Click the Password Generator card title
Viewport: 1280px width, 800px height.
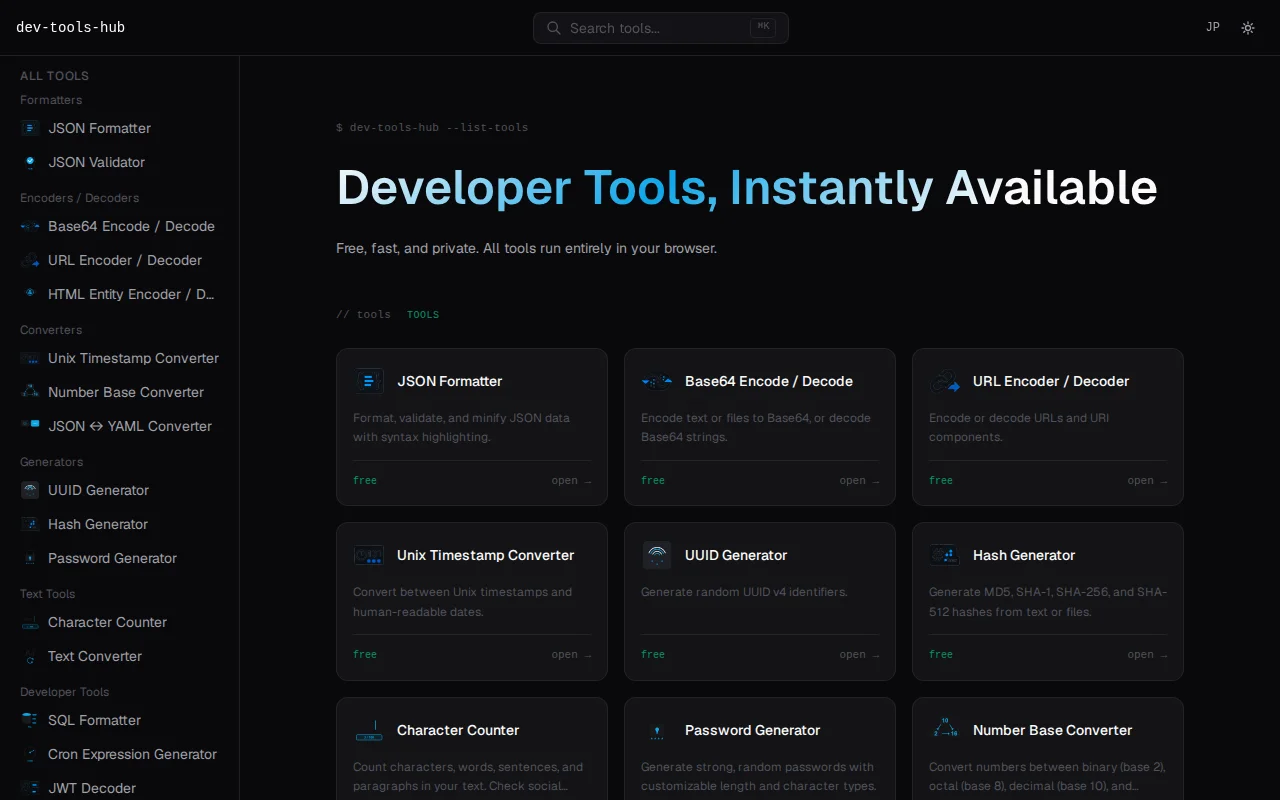click(x=753, y=730)
